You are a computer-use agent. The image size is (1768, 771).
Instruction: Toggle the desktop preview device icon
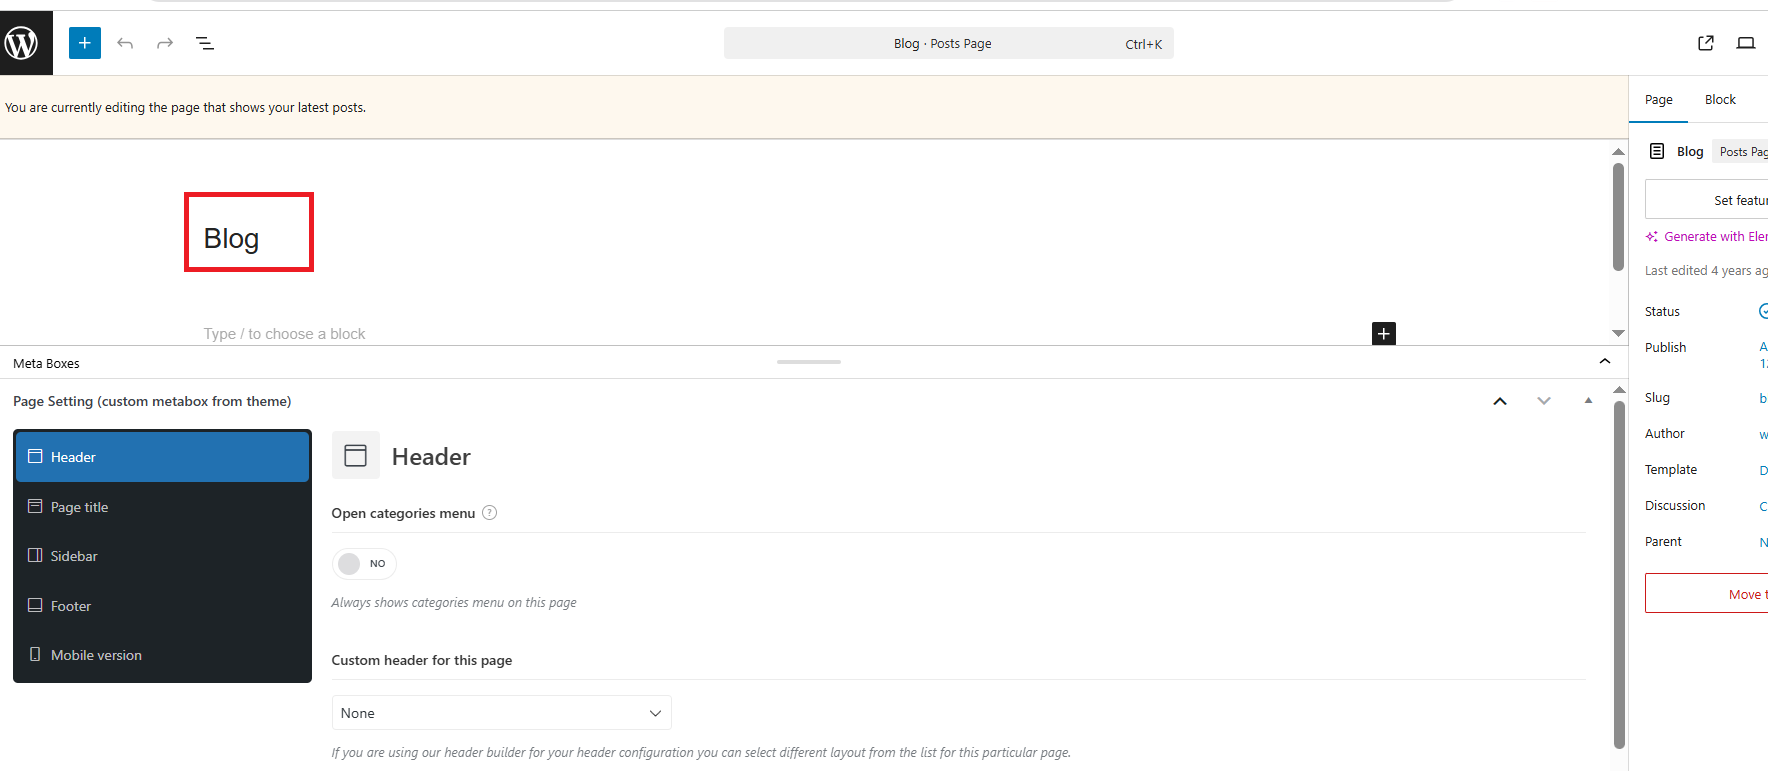point(1746,43)
